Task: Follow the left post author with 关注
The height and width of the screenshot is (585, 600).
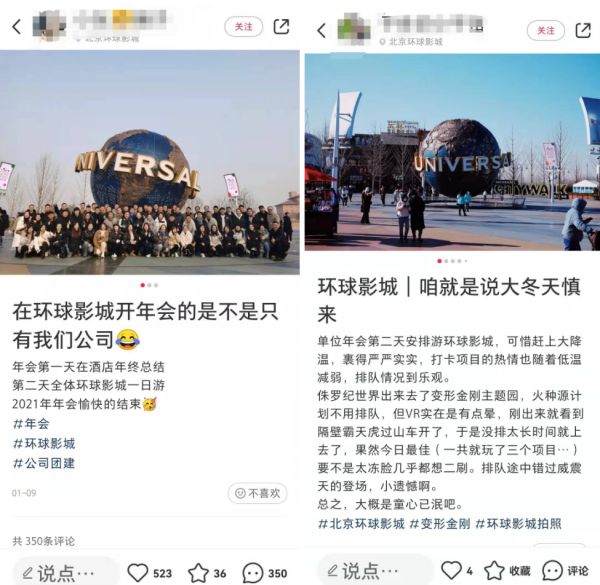Action: [x=243, y=27]
